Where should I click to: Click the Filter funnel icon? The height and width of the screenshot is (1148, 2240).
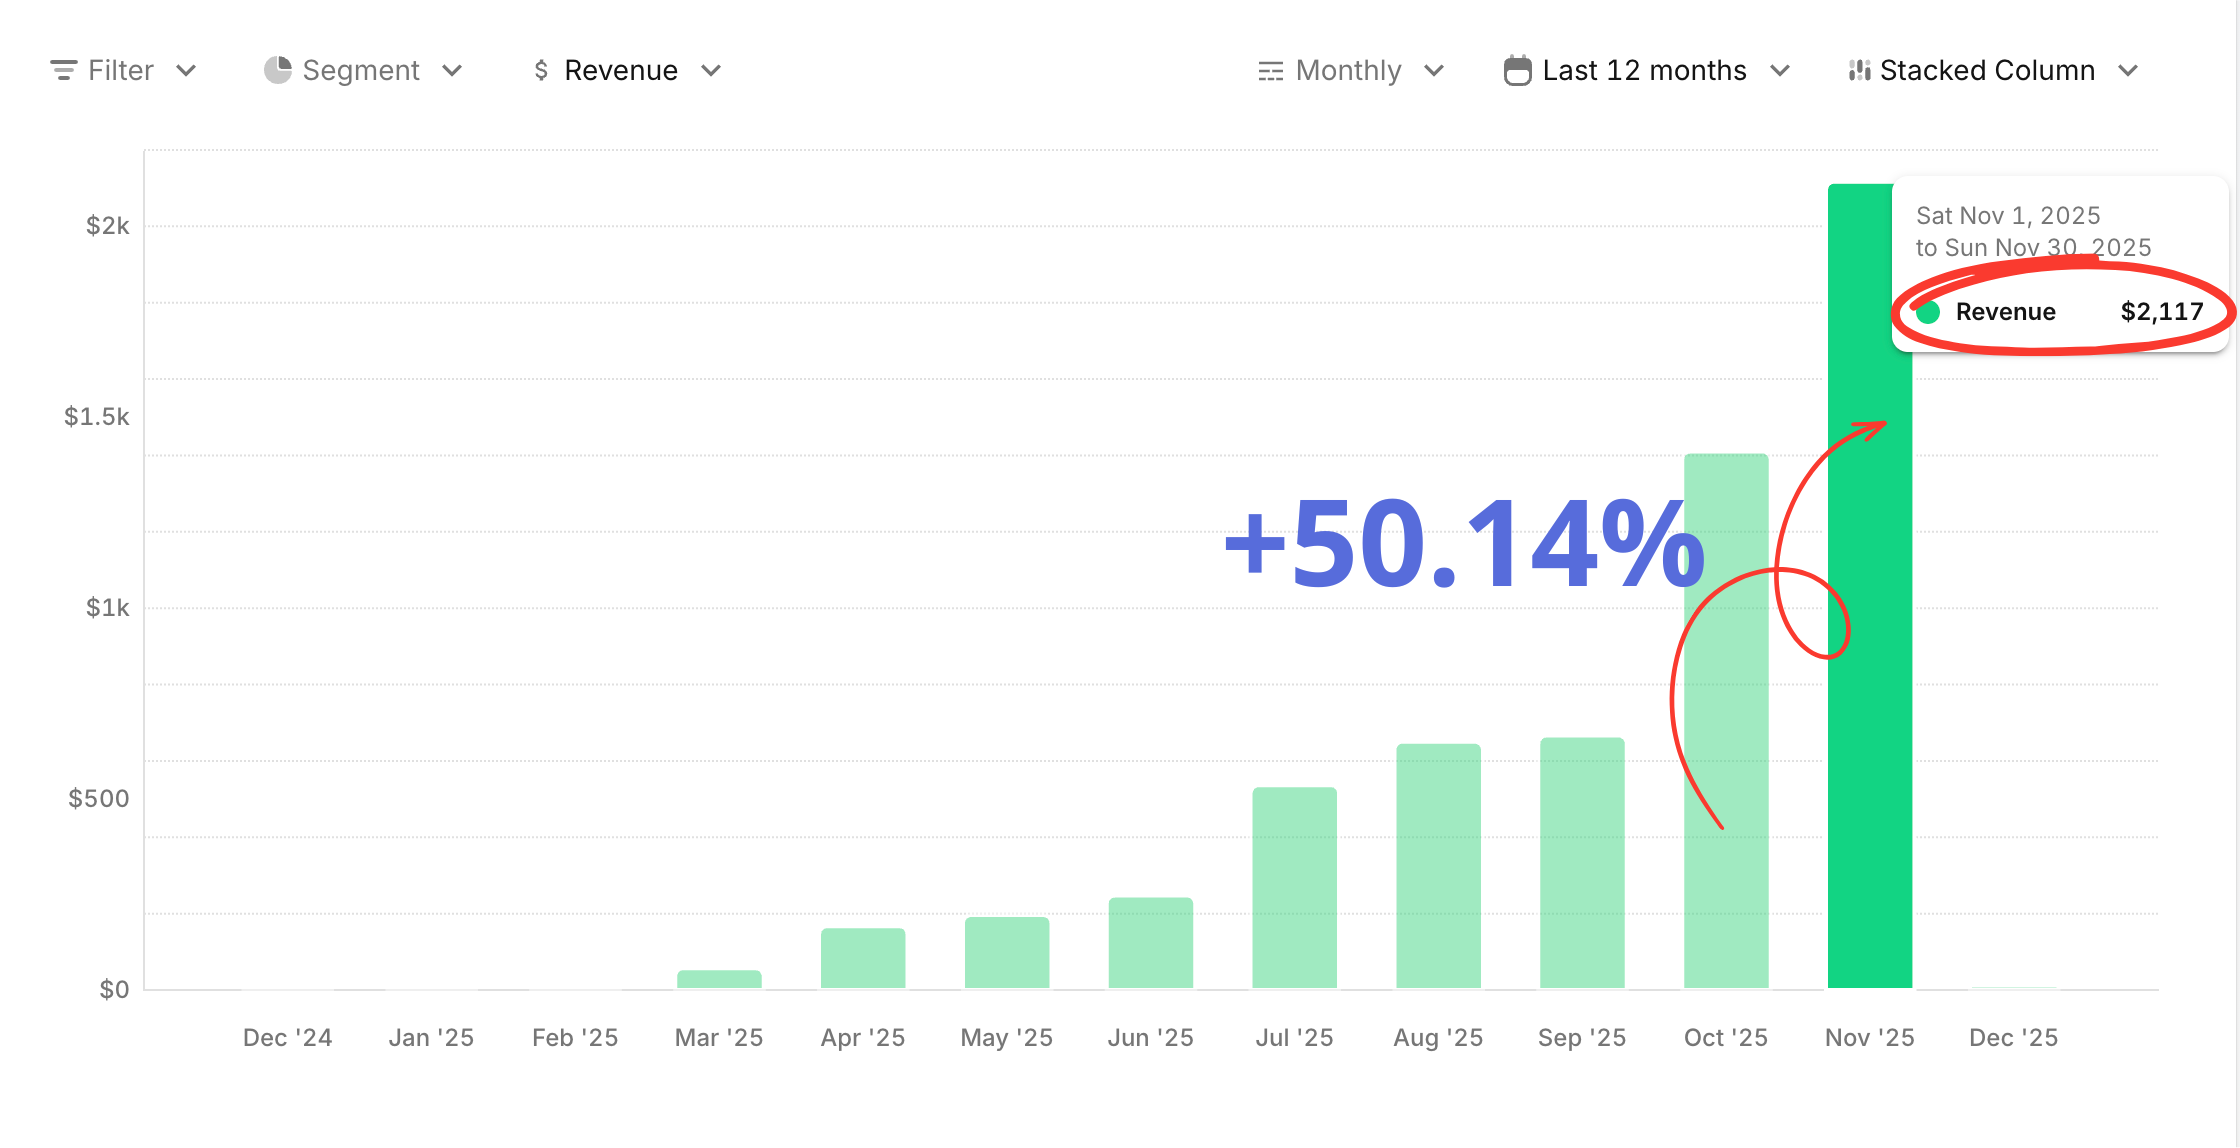[63, 70]
